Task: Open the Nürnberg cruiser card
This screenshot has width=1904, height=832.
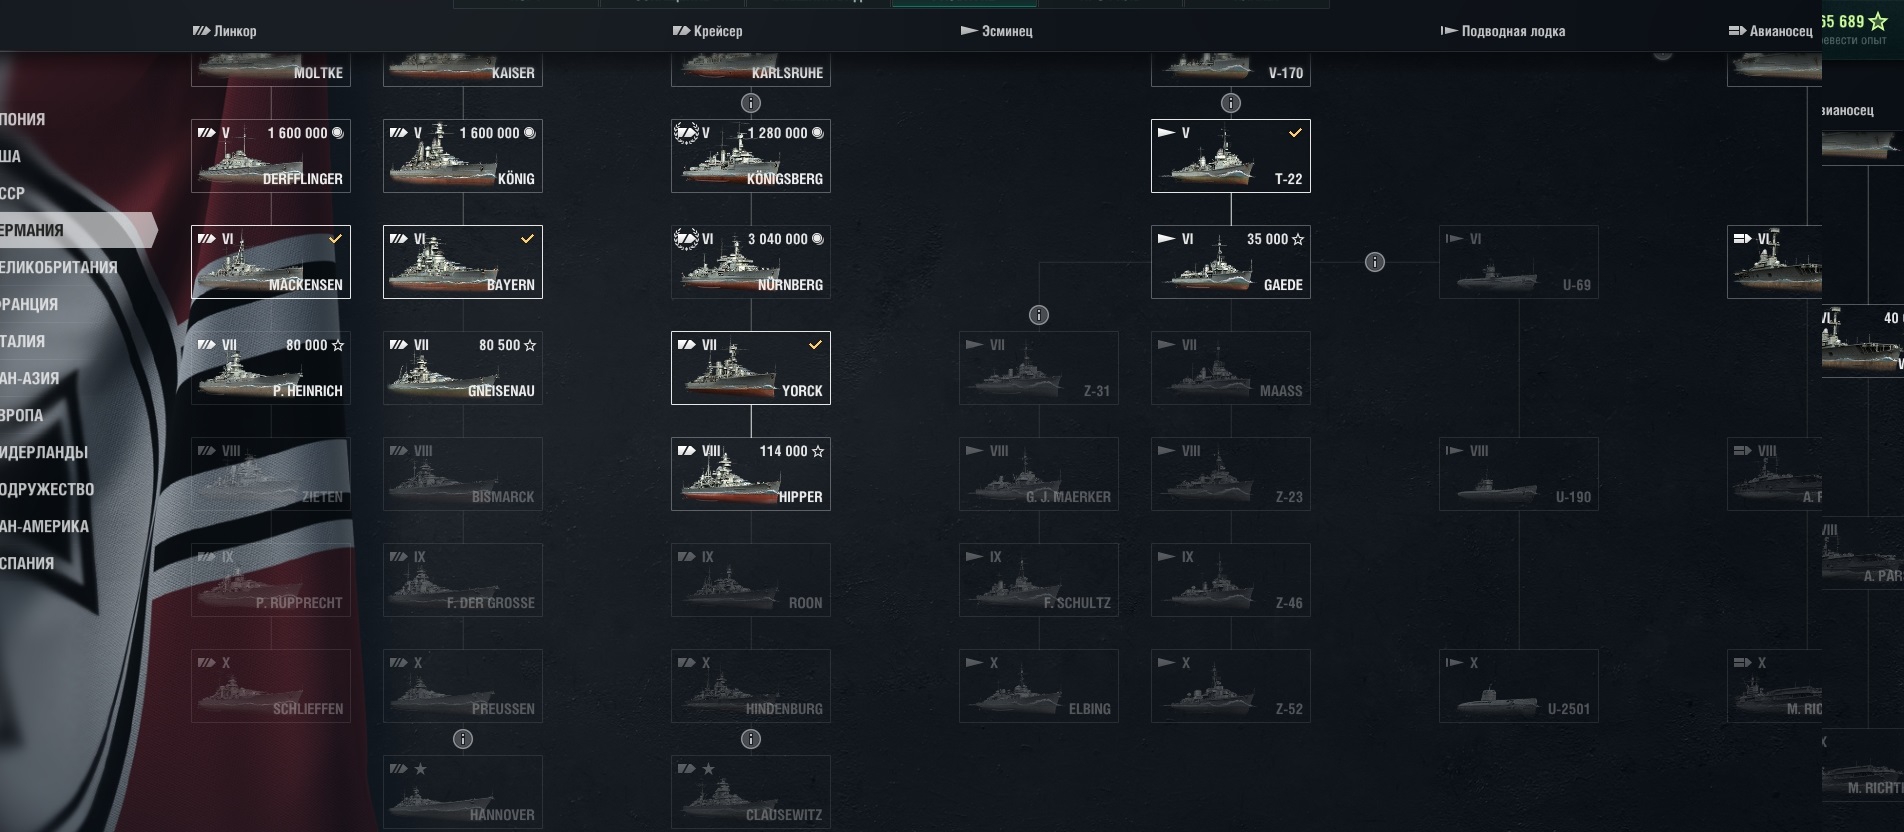Action: click(751, 262)
